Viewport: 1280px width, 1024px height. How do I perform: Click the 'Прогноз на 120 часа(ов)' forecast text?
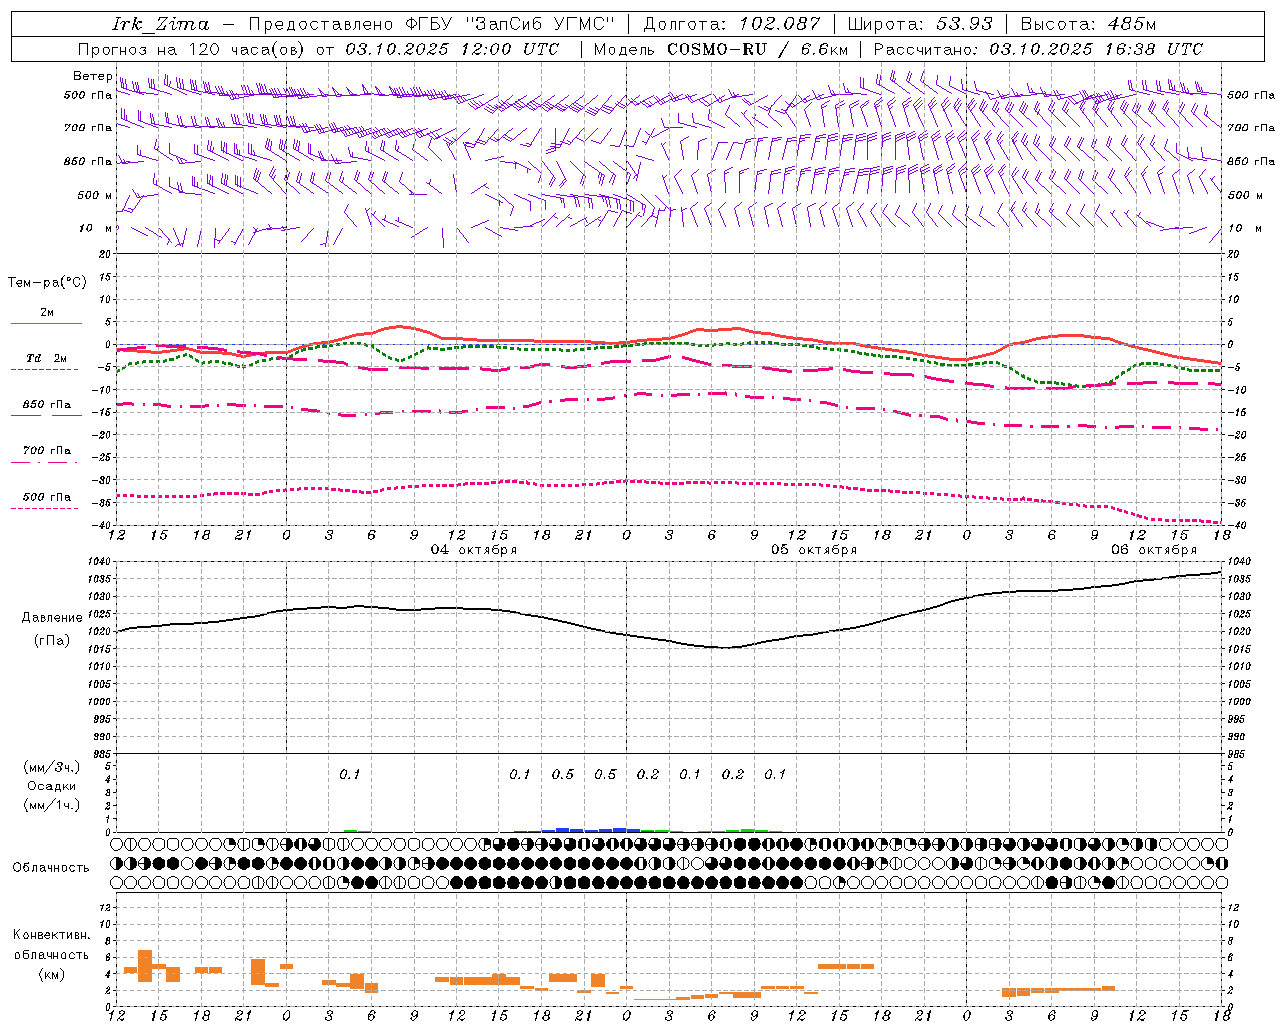tap(192, 49)
